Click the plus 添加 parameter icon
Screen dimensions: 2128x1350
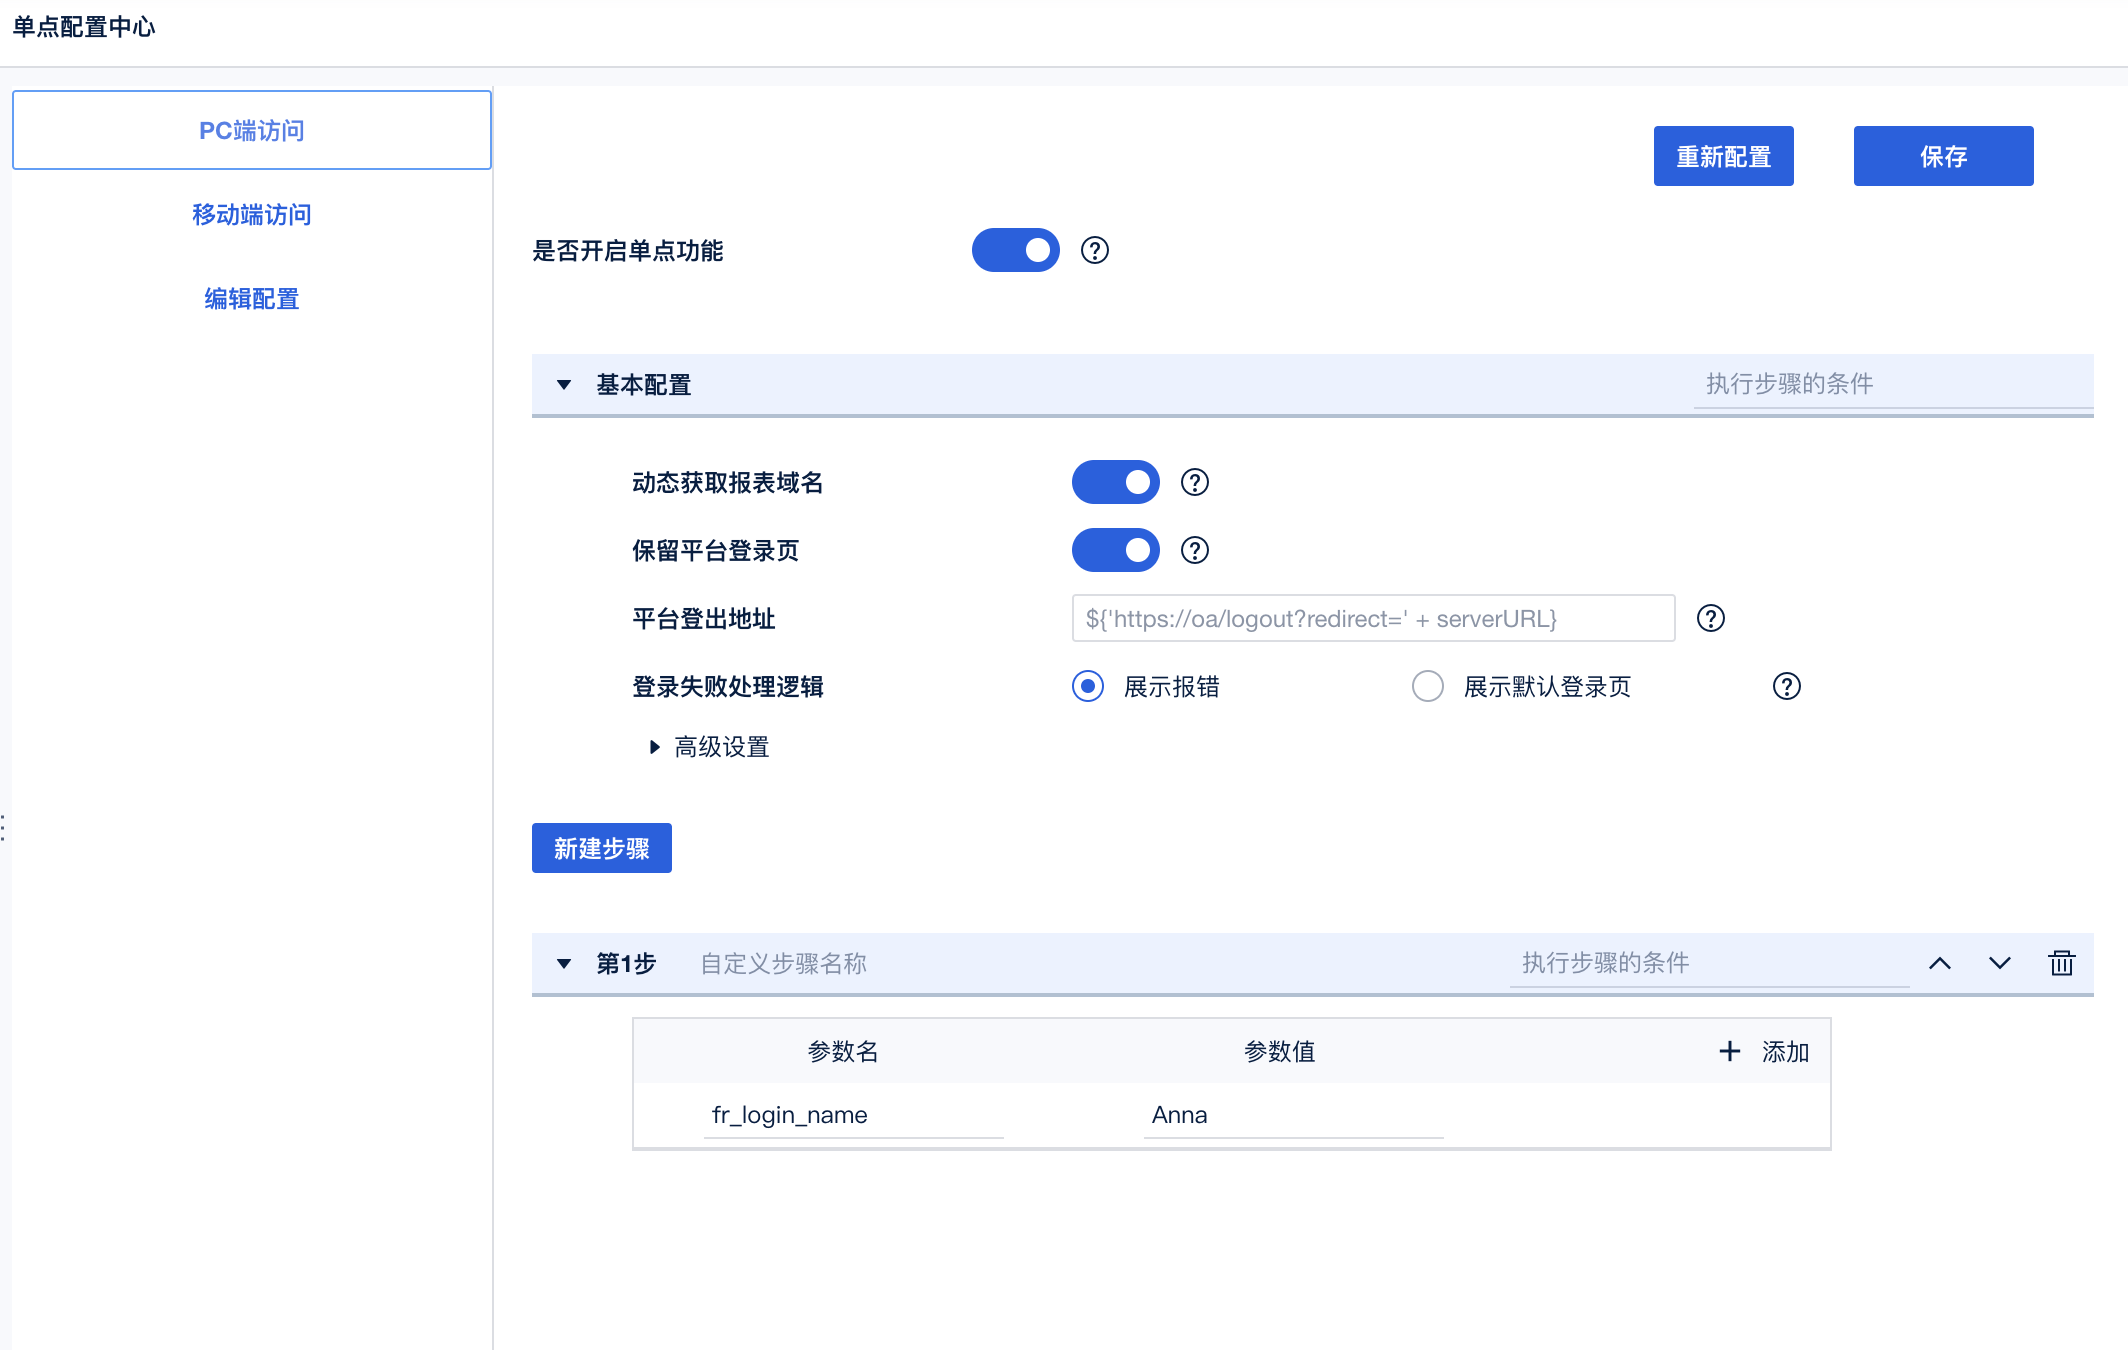point(1730,1051)
